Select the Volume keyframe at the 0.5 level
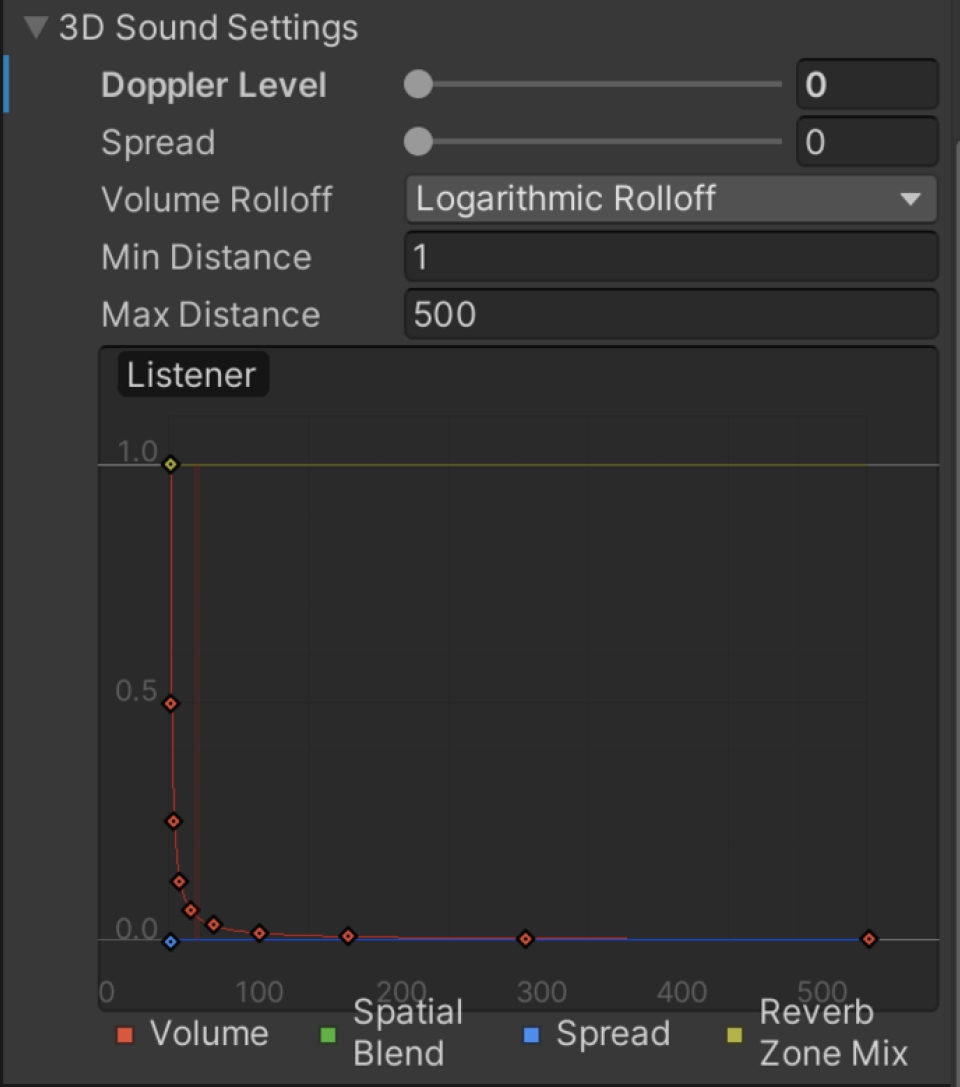This screenshot has height=1087, width=960. (172, 702)
